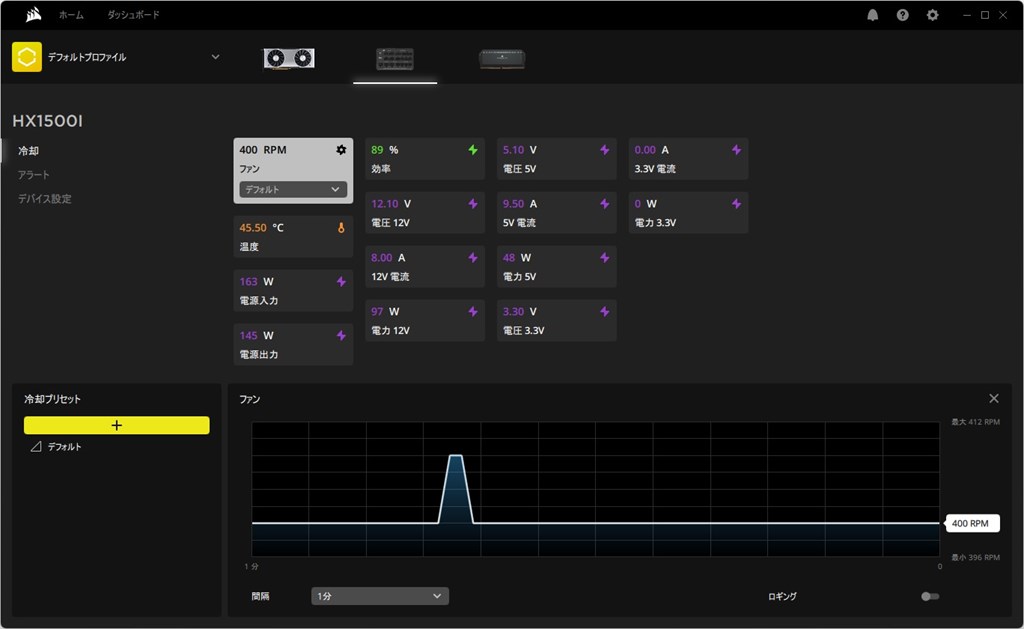Select the デバイス設定 sidebar item
The width and height of the screenshot is (1024, 629).
point(44,199)
